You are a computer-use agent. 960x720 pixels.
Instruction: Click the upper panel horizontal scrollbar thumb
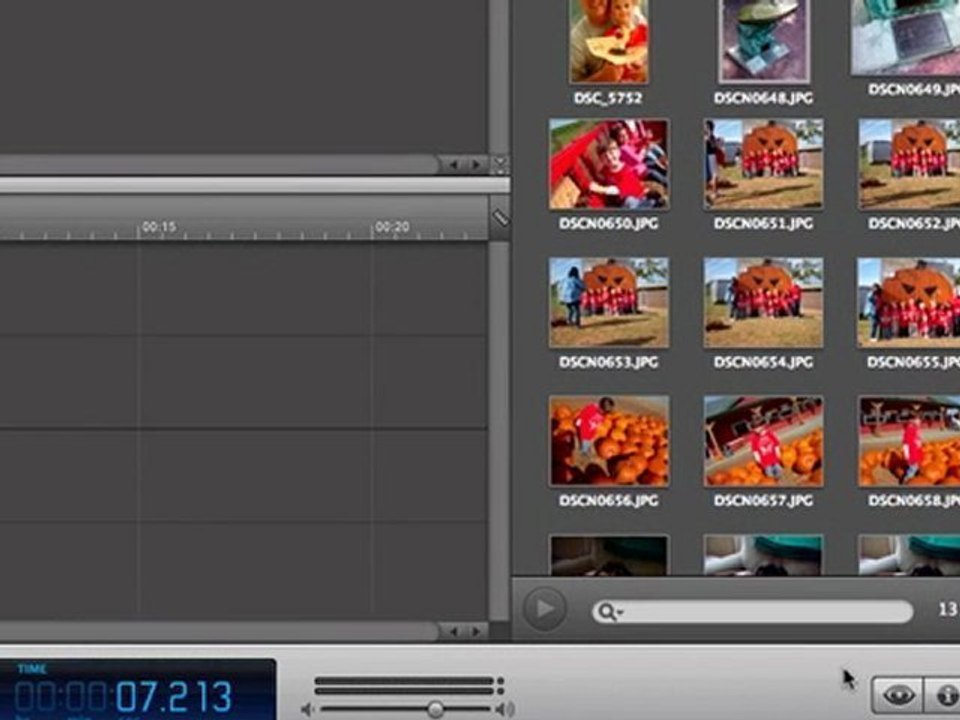pos(219,165)
